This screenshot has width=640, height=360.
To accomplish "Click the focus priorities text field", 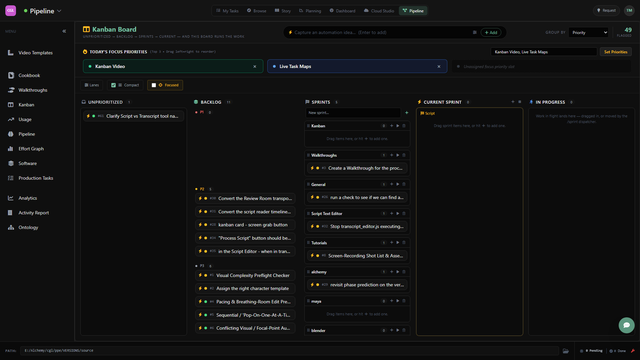I will [x=544, y=52].
